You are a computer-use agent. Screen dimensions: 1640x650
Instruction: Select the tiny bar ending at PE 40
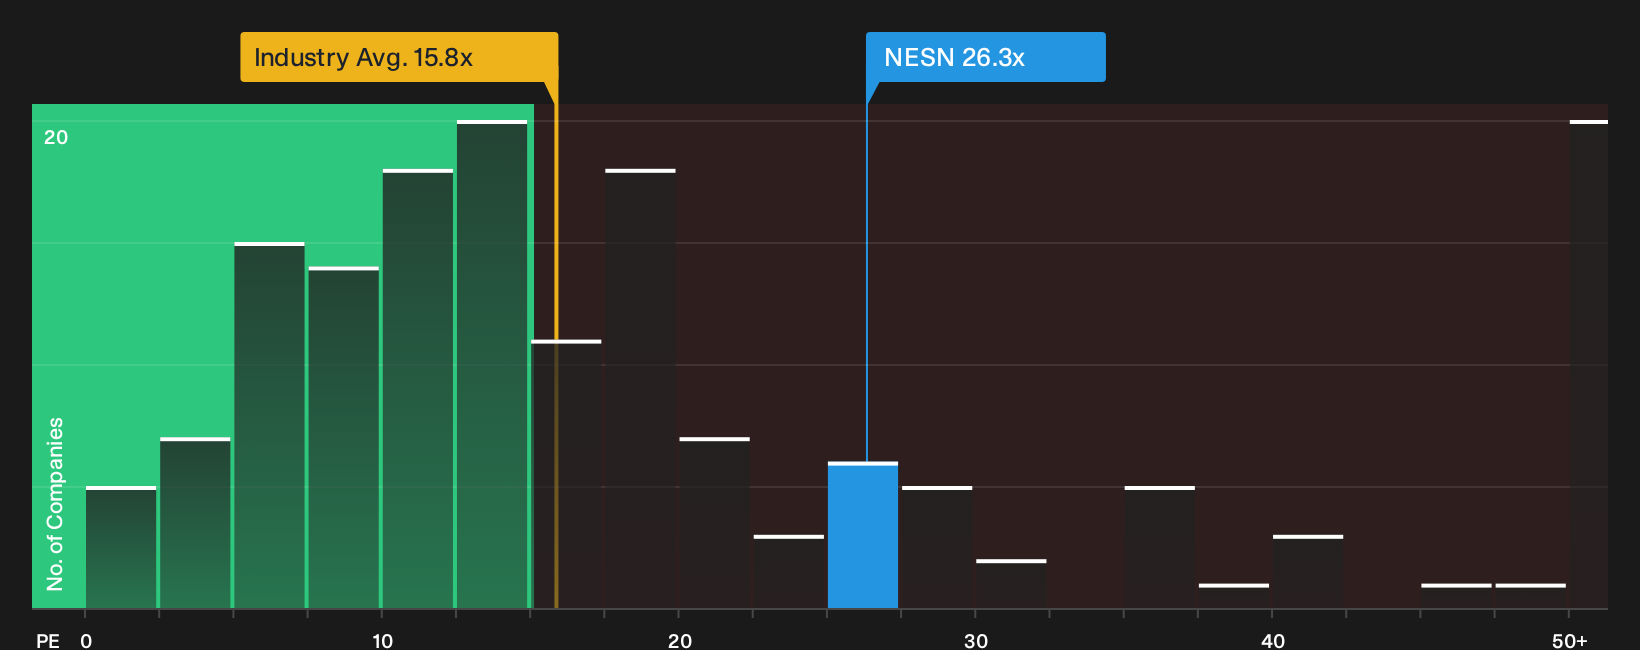tap(1234, 596)
